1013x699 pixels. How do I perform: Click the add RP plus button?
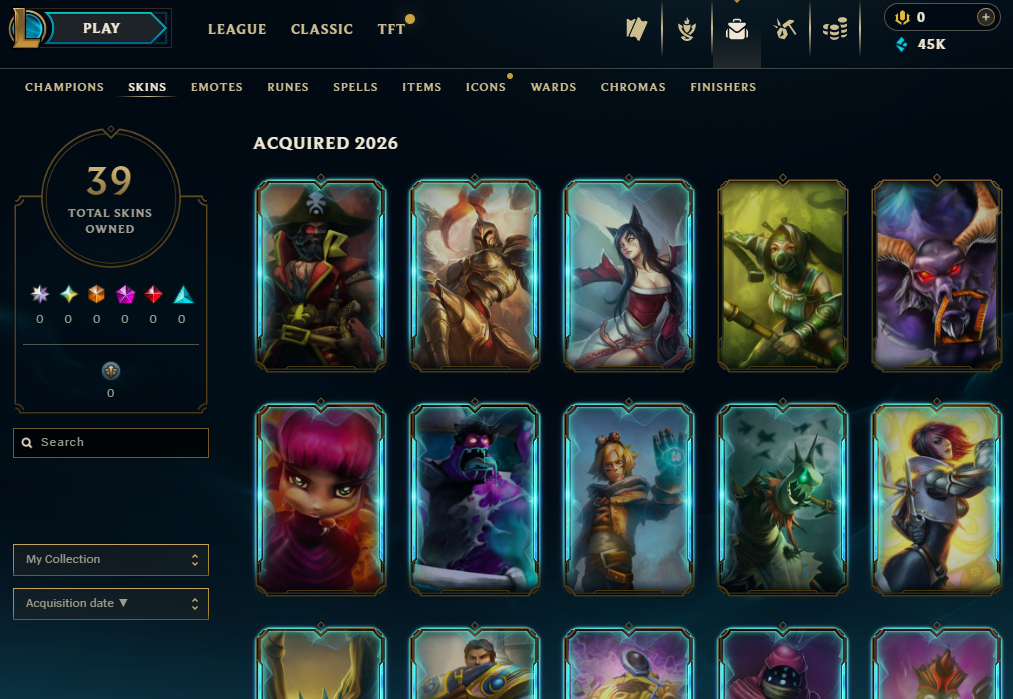coord(985,17)
